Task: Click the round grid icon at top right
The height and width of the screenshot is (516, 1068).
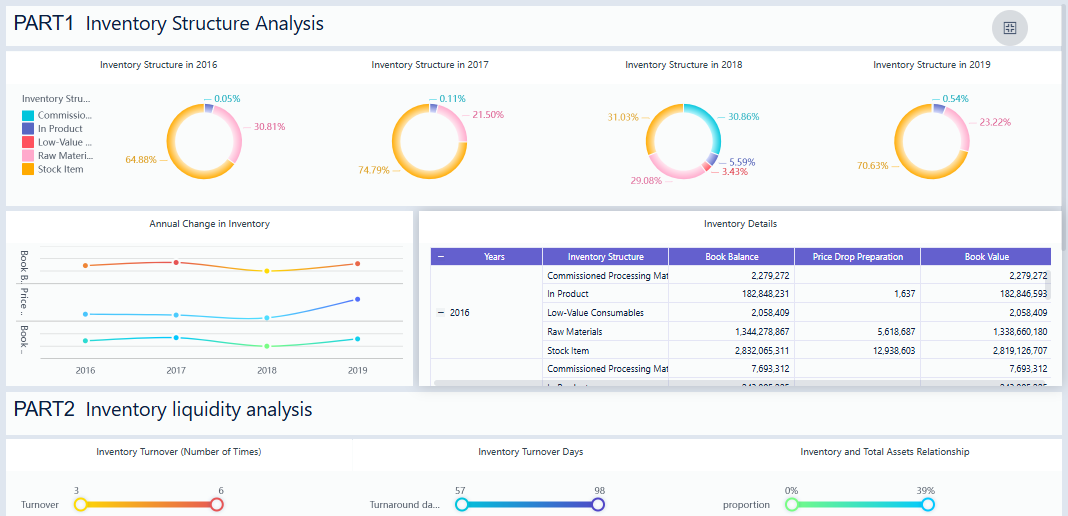Action: coord(1009,27)
